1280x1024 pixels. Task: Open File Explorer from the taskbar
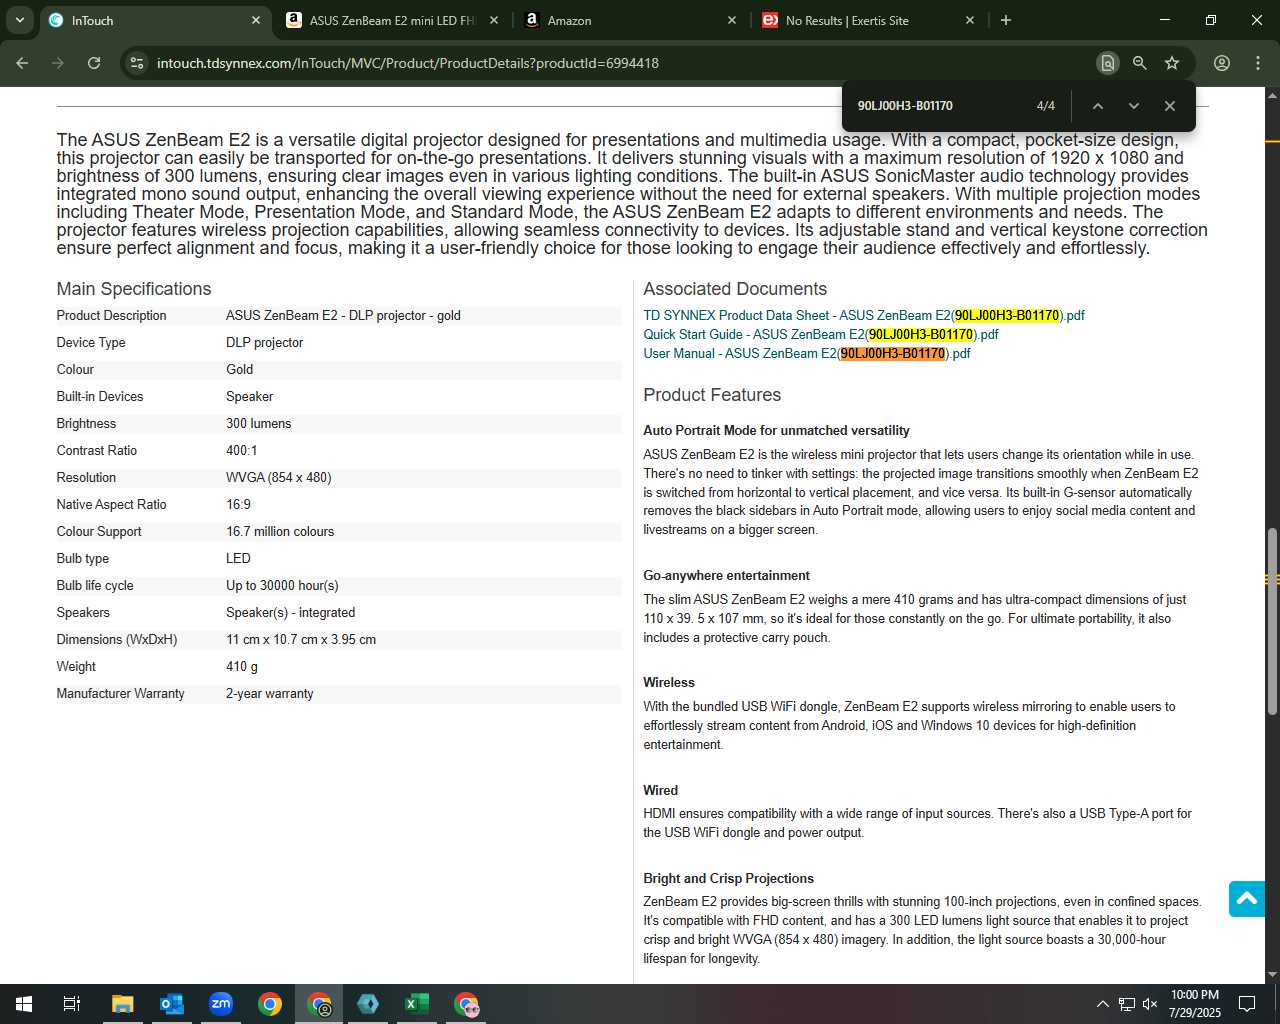point(122,1004)
